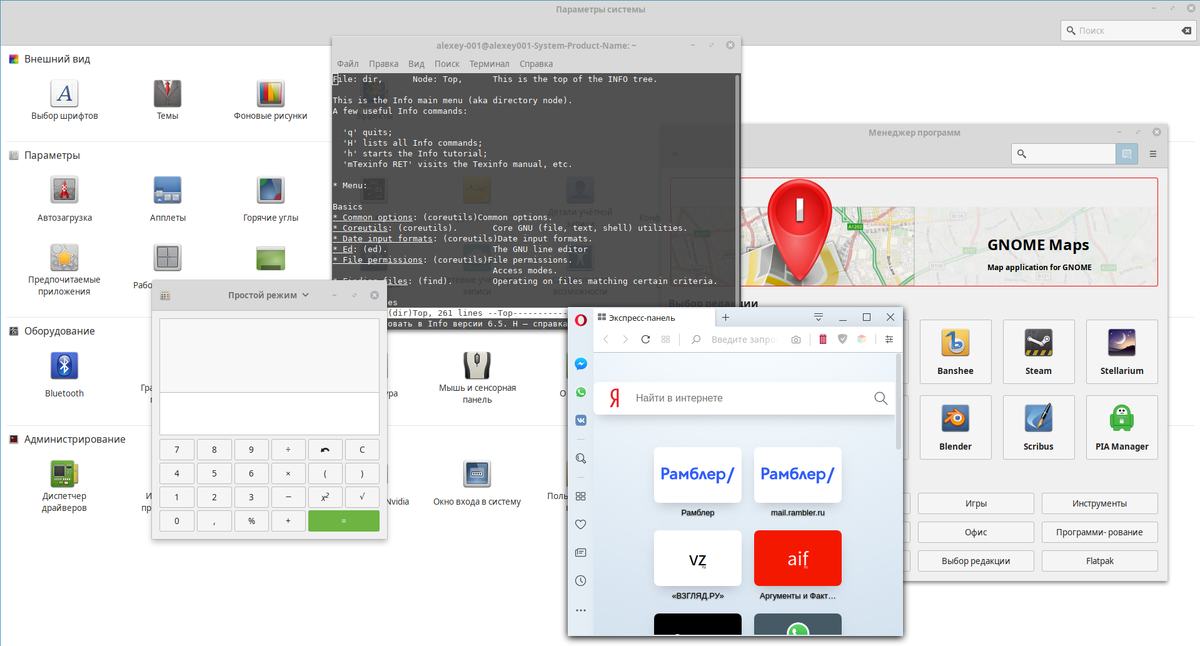Click the Flatpak category button
Image resolution: width=1200 pixels, height=646 pixels.
[1099, 561]
